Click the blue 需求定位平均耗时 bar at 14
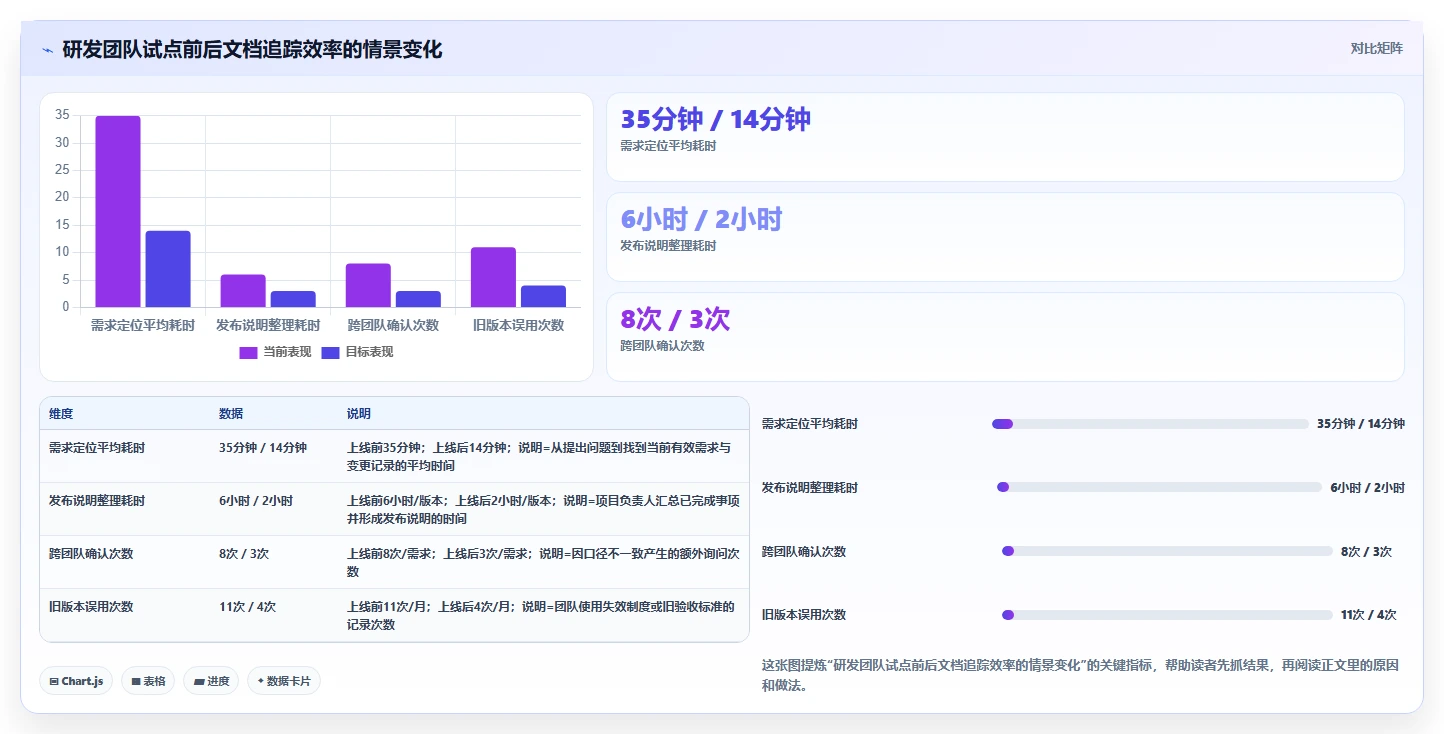Screen dimensions: 1444x734 168,269
